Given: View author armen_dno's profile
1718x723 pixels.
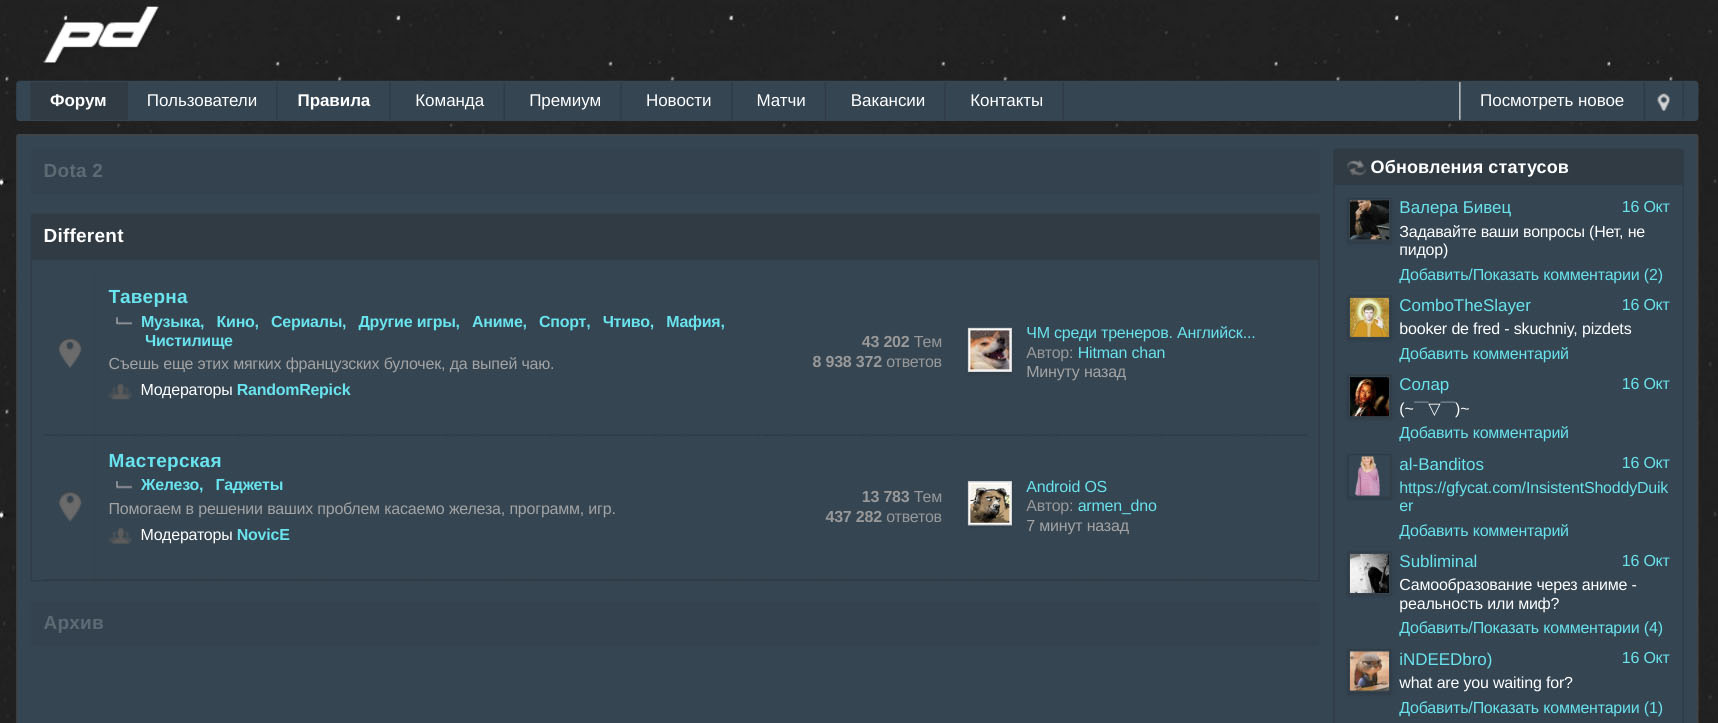Looking at the screenshot, I should coord(1117,506).
